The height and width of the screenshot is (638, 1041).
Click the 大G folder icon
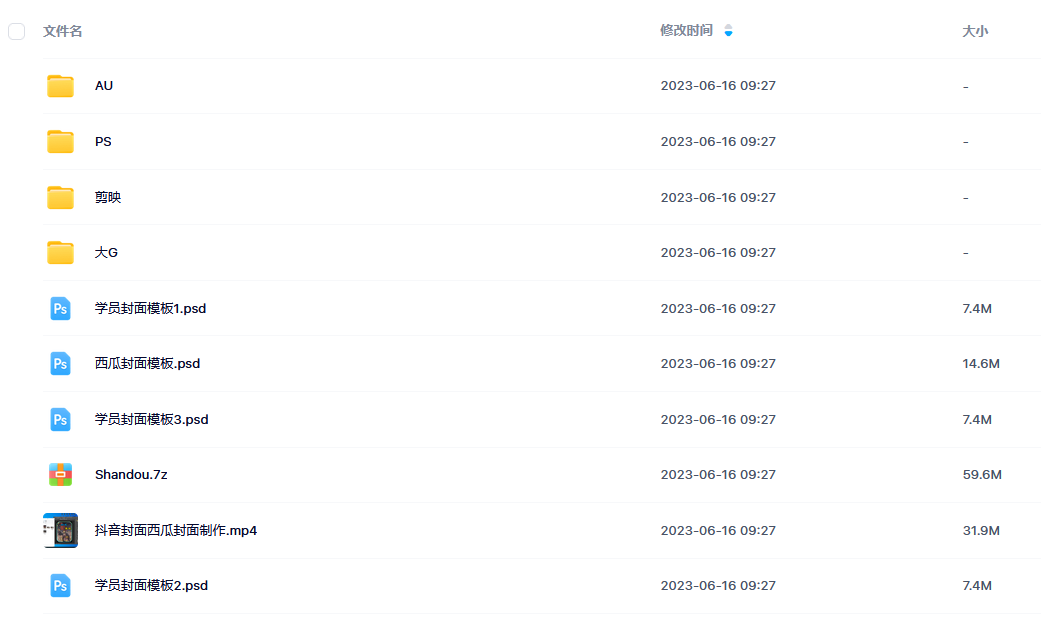[60, 253]
